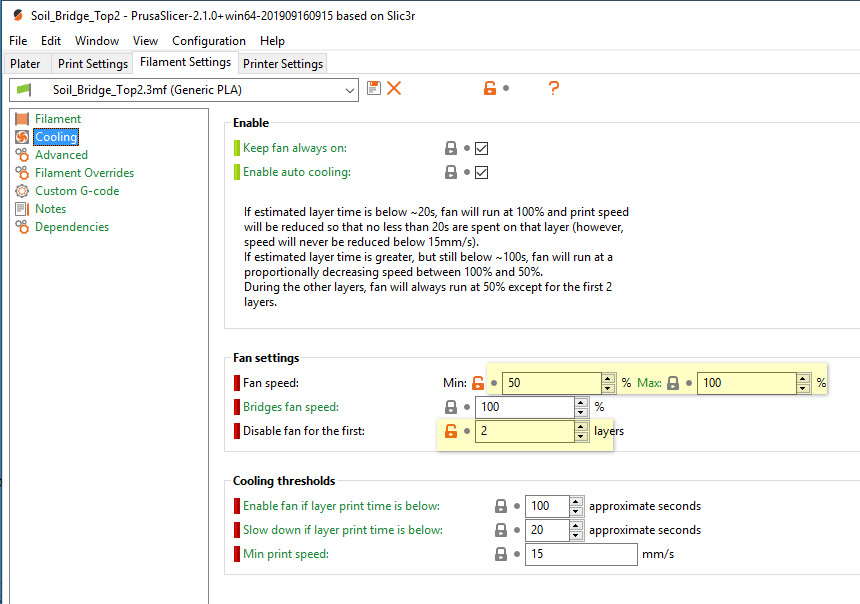Screen dimensions: 860x604
Task: Open Custom G-code page
Action: (77, 191)
